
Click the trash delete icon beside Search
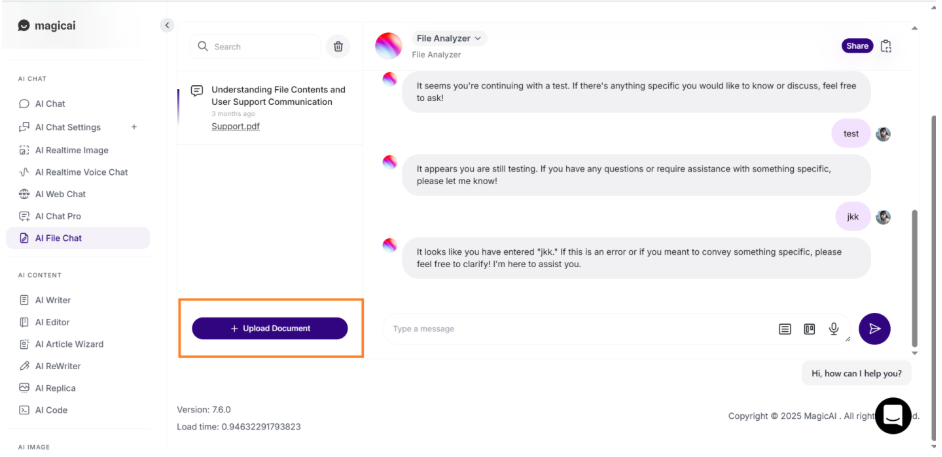(x=338, y=46)
